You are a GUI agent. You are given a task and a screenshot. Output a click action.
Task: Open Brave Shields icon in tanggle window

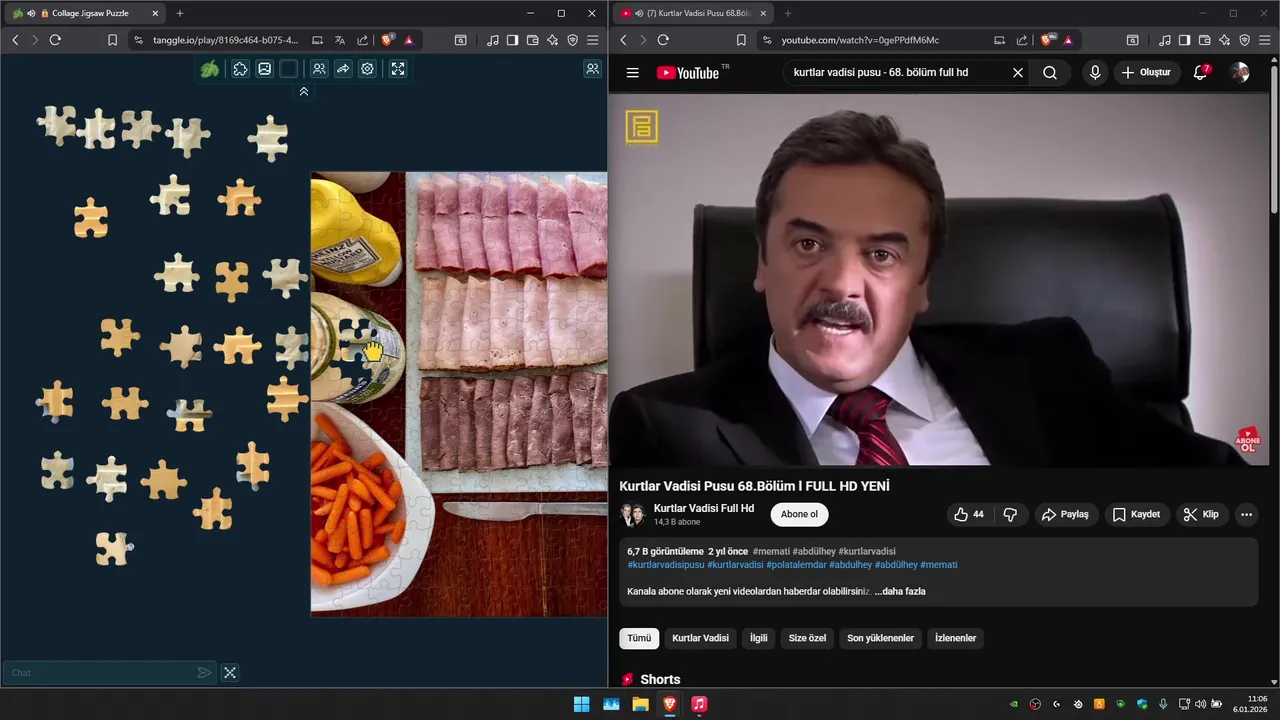pyautogui.click(x=387, y=40)
